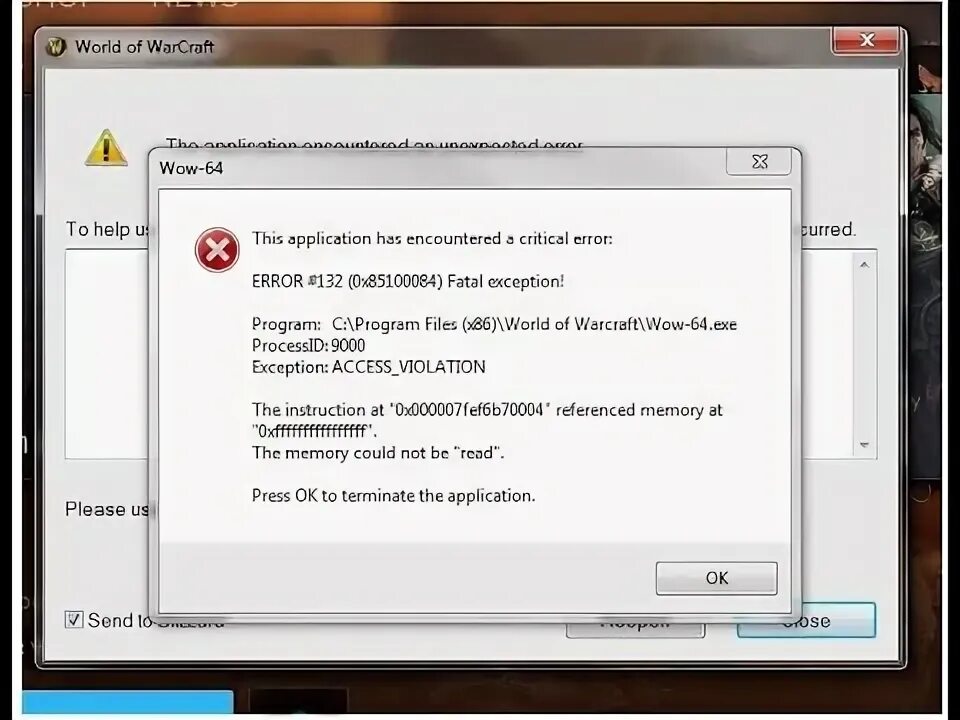The image size is (960, 720).
Task: Click the ERROR #132 Fatal exception text
Action: coord(408,281)
